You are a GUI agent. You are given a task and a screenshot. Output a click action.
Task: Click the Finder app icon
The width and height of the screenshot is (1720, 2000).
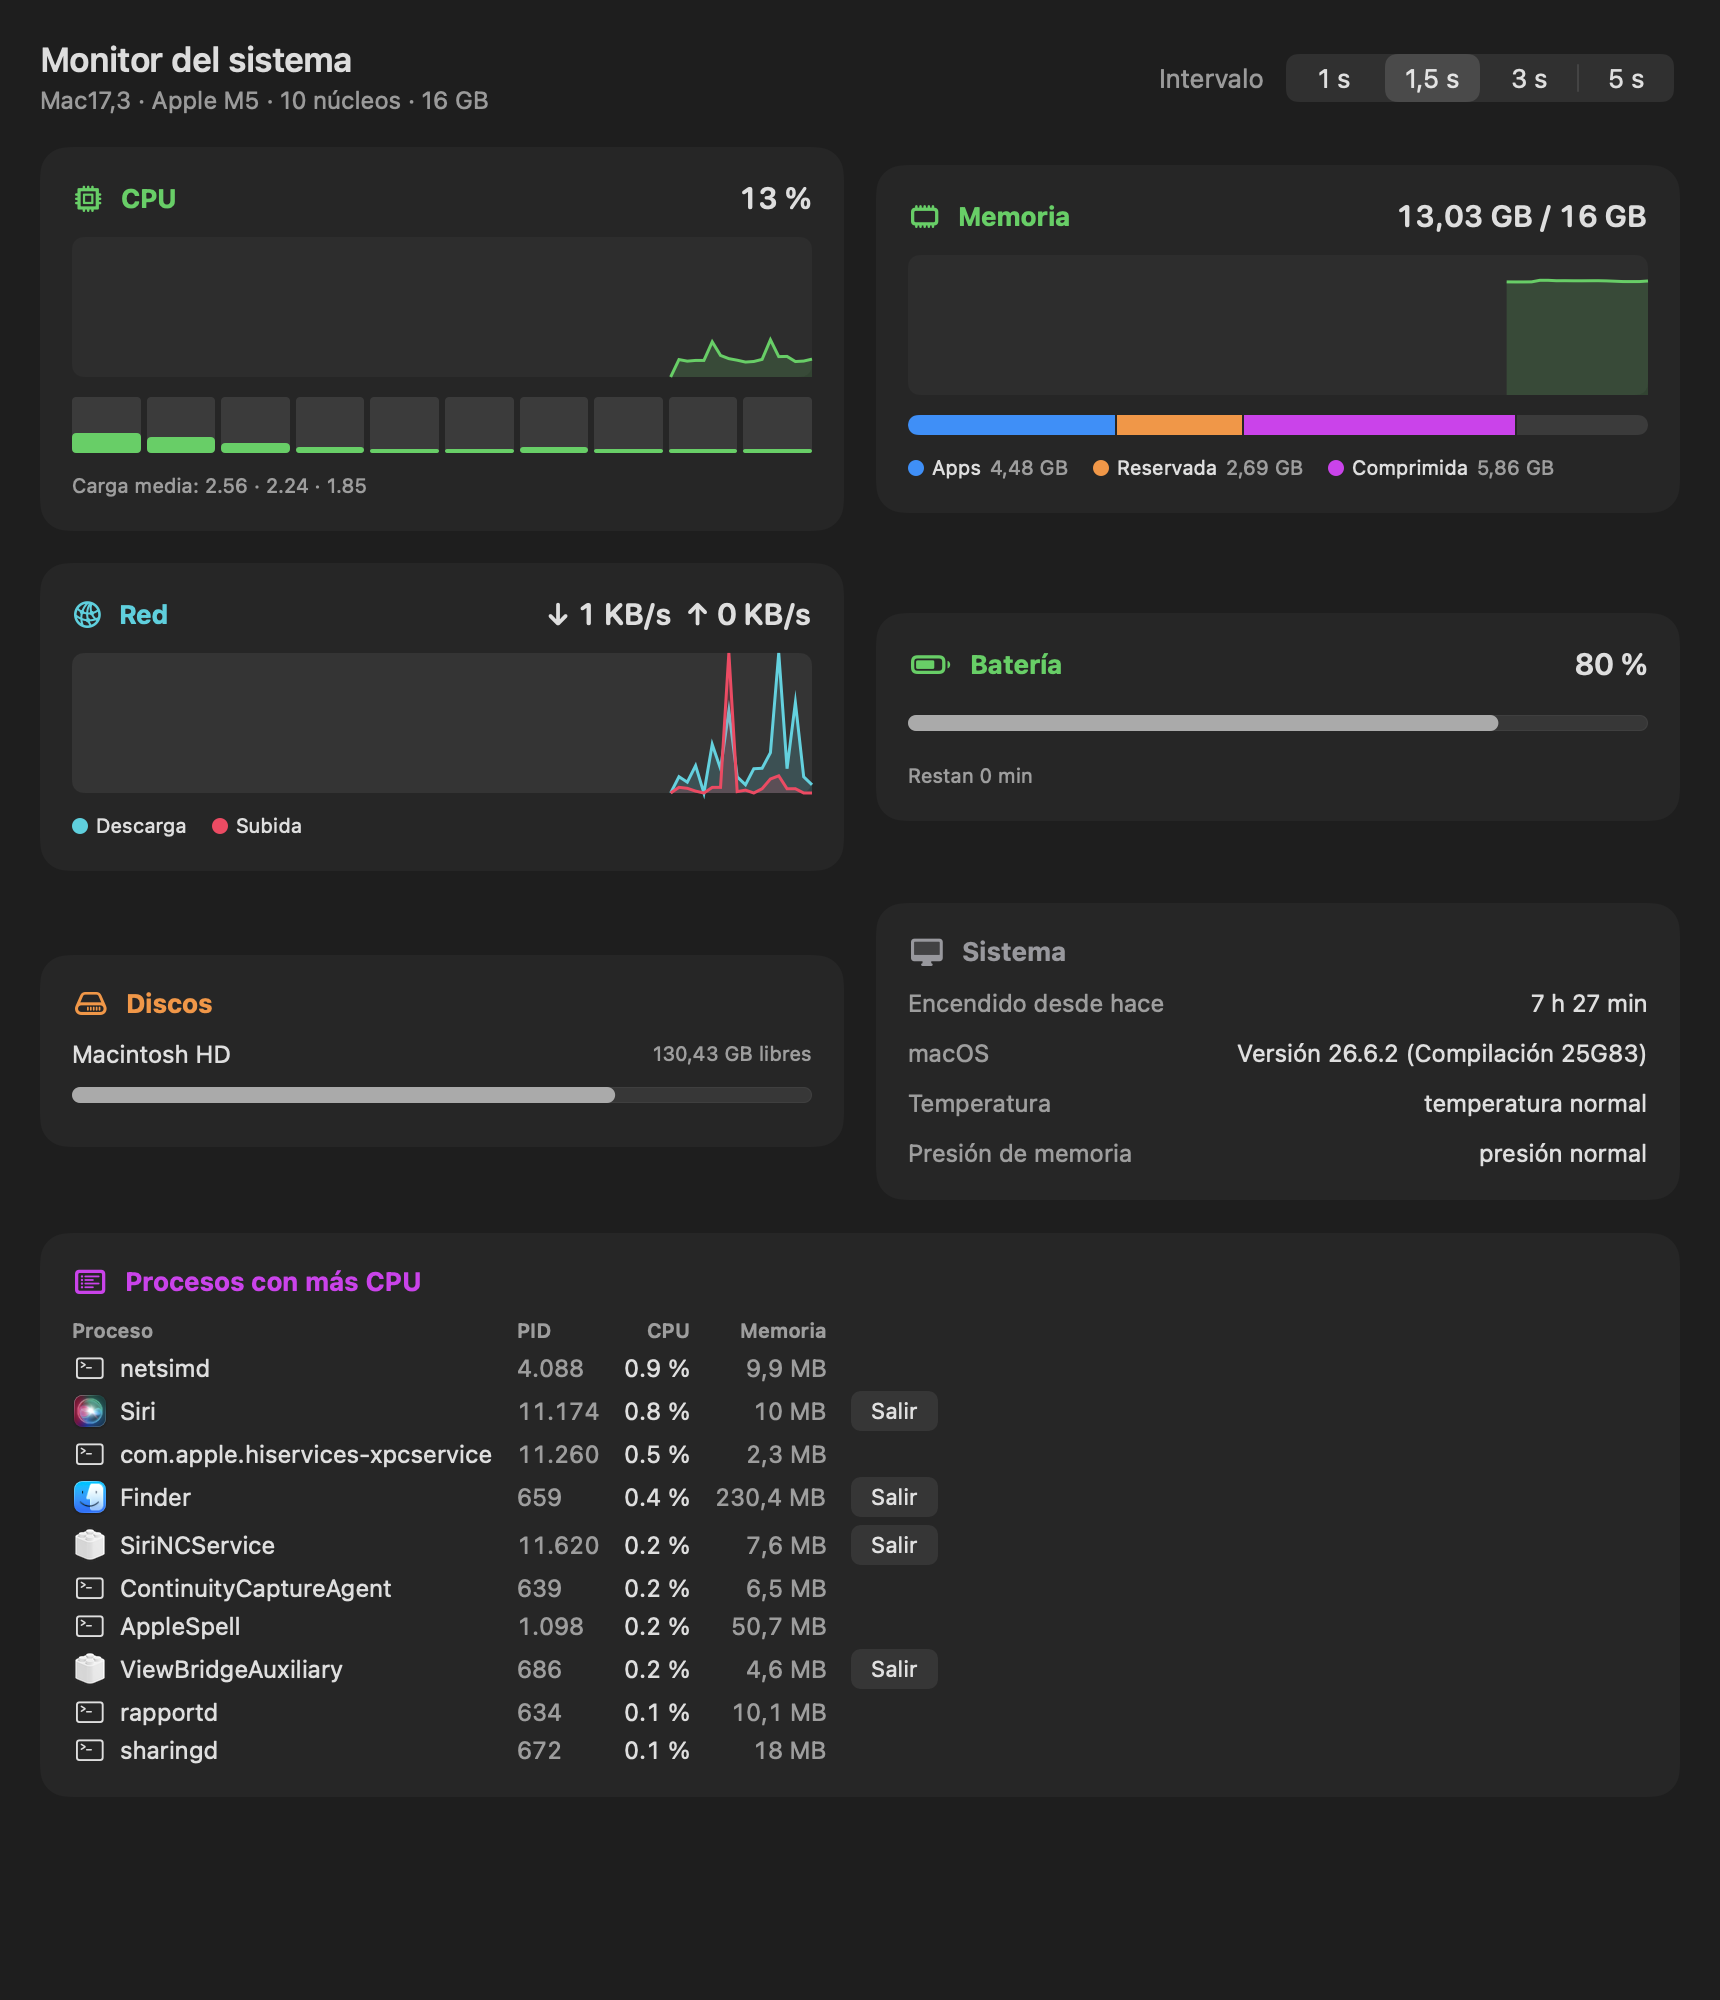(90, 1497)
